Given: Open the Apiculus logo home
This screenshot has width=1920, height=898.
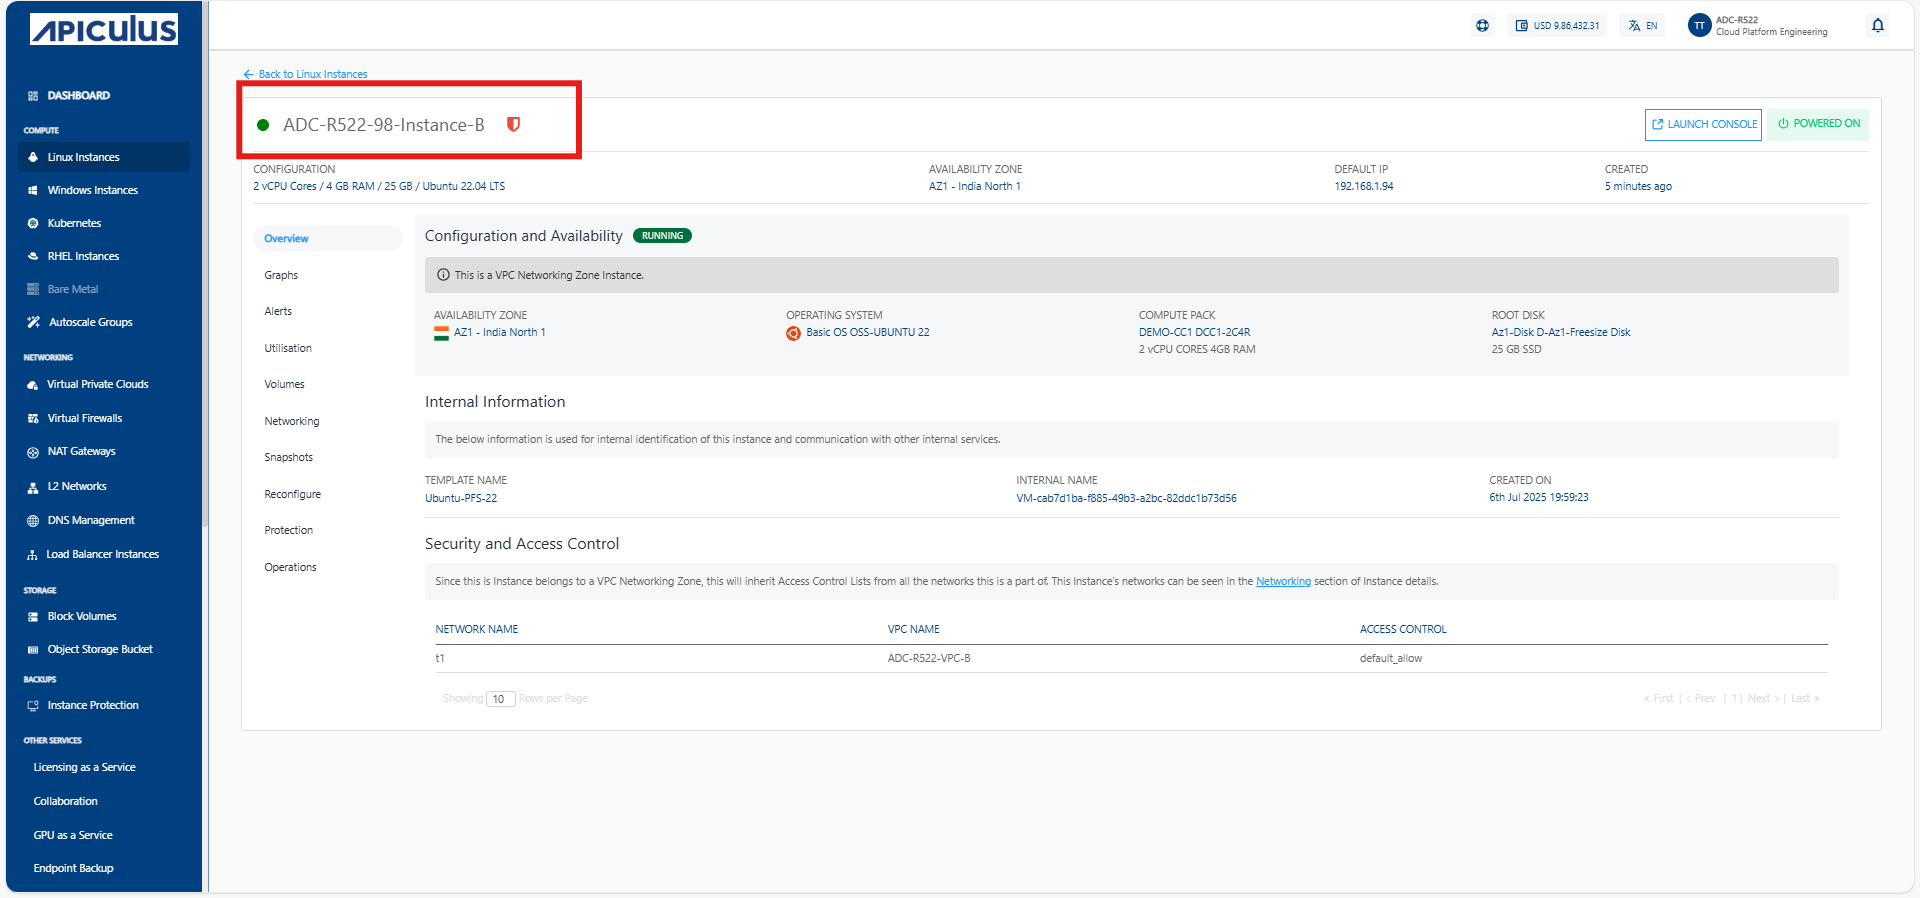Looking at the screenshot, I should 104,30.
